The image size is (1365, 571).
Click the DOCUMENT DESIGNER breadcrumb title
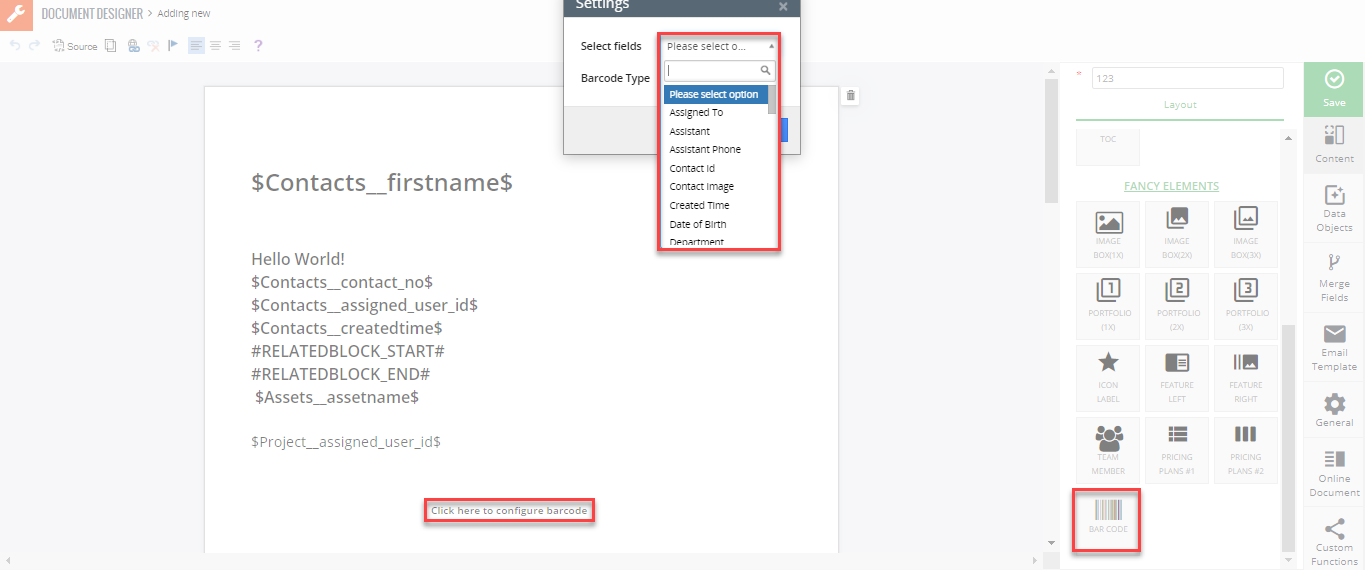[91, 14]
